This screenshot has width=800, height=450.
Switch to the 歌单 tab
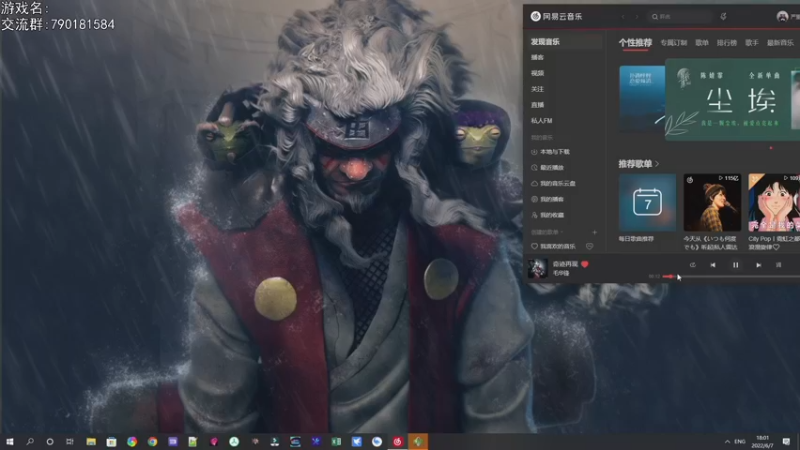tap(702, 43)
